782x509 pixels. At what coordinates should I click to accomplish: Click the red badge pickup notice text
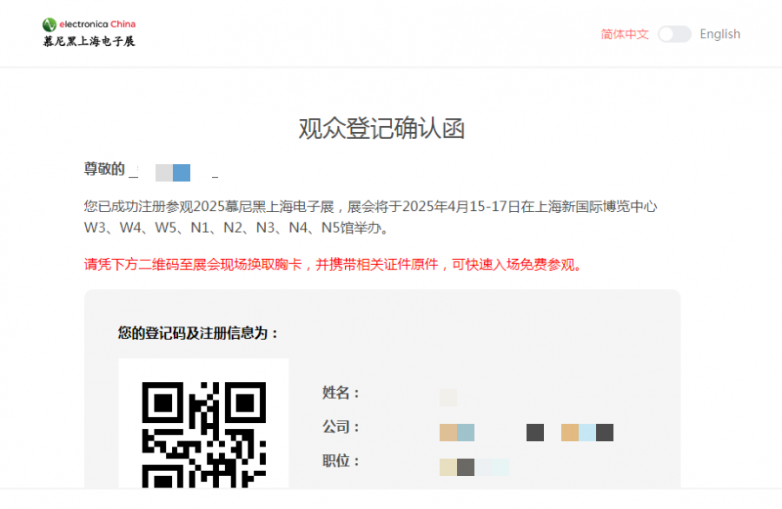333,265
